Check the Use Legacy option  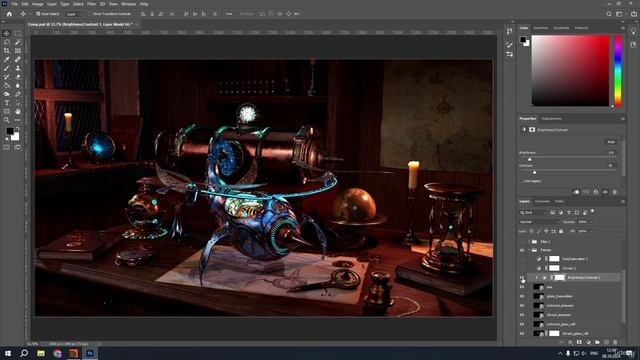[521, 181]
